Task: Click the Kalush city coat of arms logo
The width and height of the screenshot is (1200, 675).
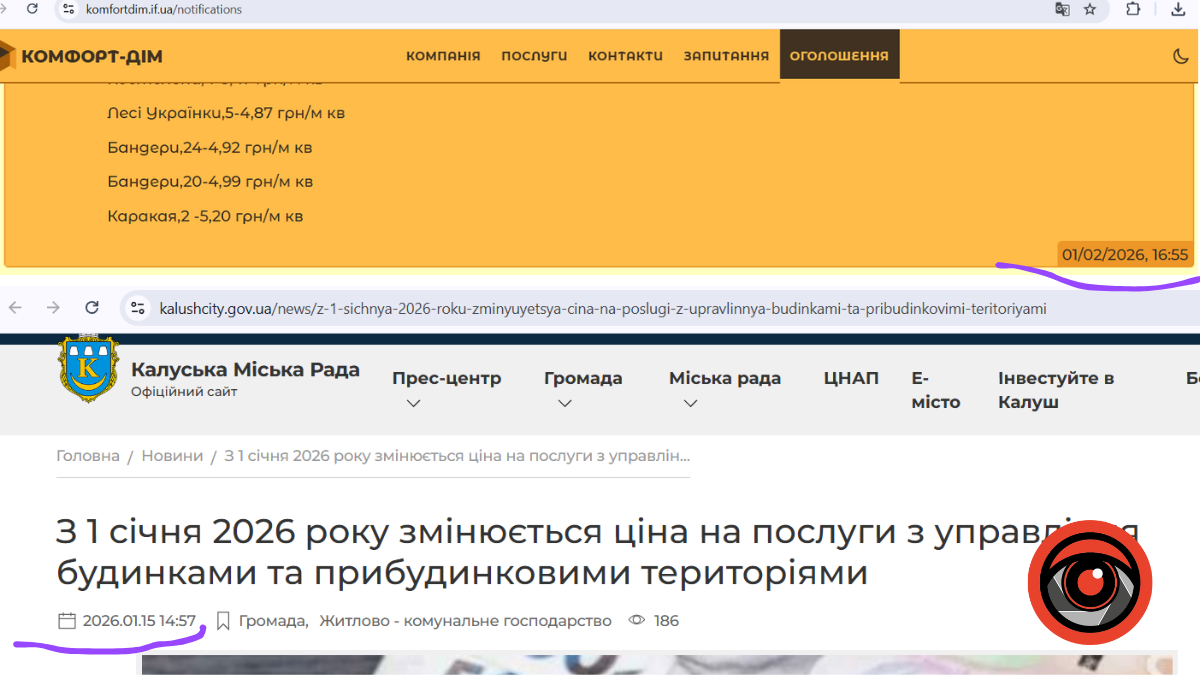Action: point(88,369)
